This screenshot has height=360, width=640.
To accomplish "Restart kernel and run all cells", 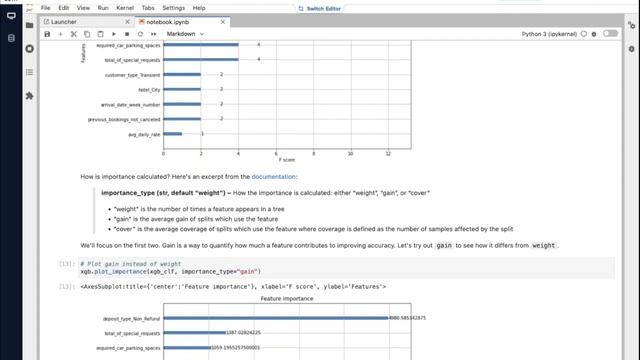I will pos(153,34).
